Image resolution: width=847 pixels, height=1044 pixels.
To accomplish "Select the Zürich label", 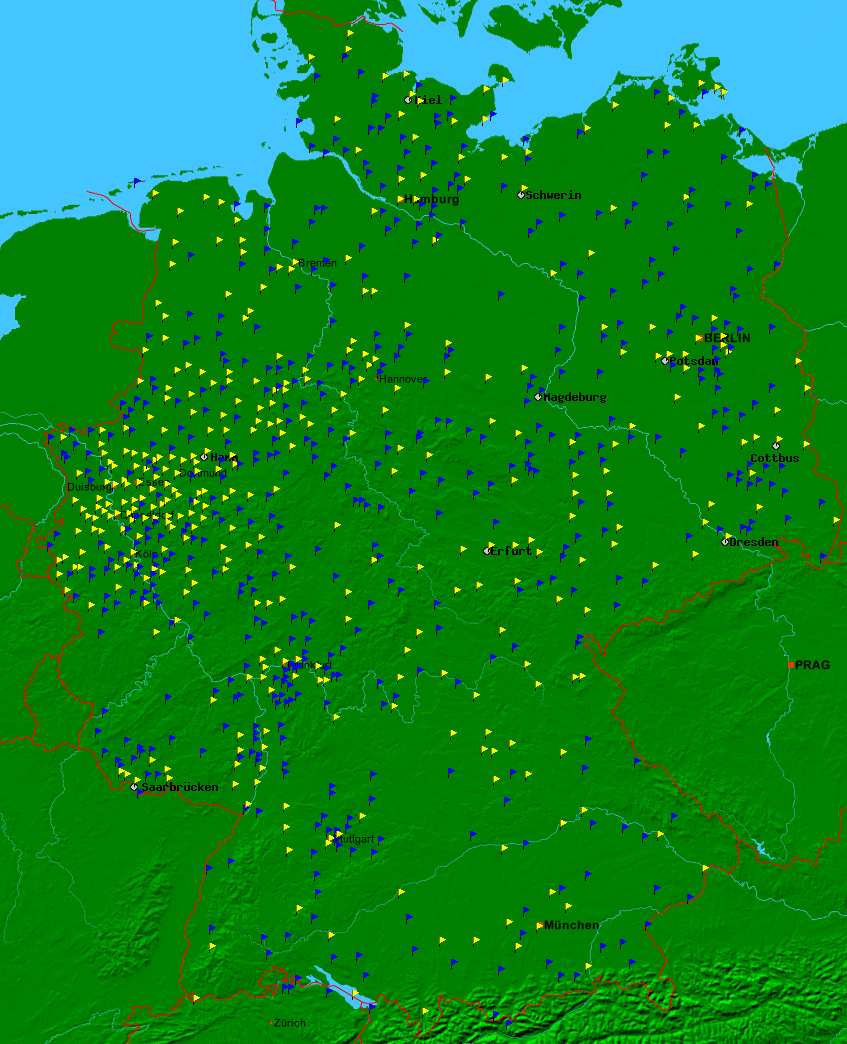I will click(290, 1023).
